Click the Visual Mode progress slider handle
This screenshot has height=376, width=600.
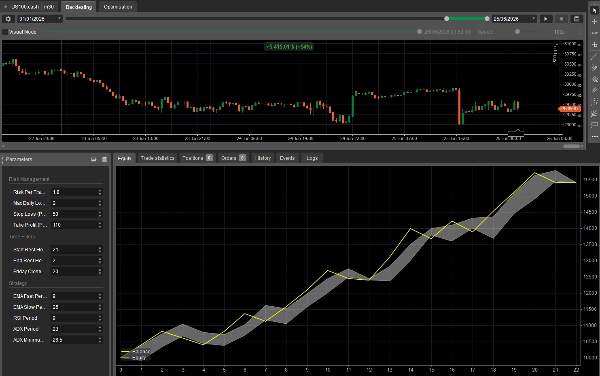coord(419,32)
